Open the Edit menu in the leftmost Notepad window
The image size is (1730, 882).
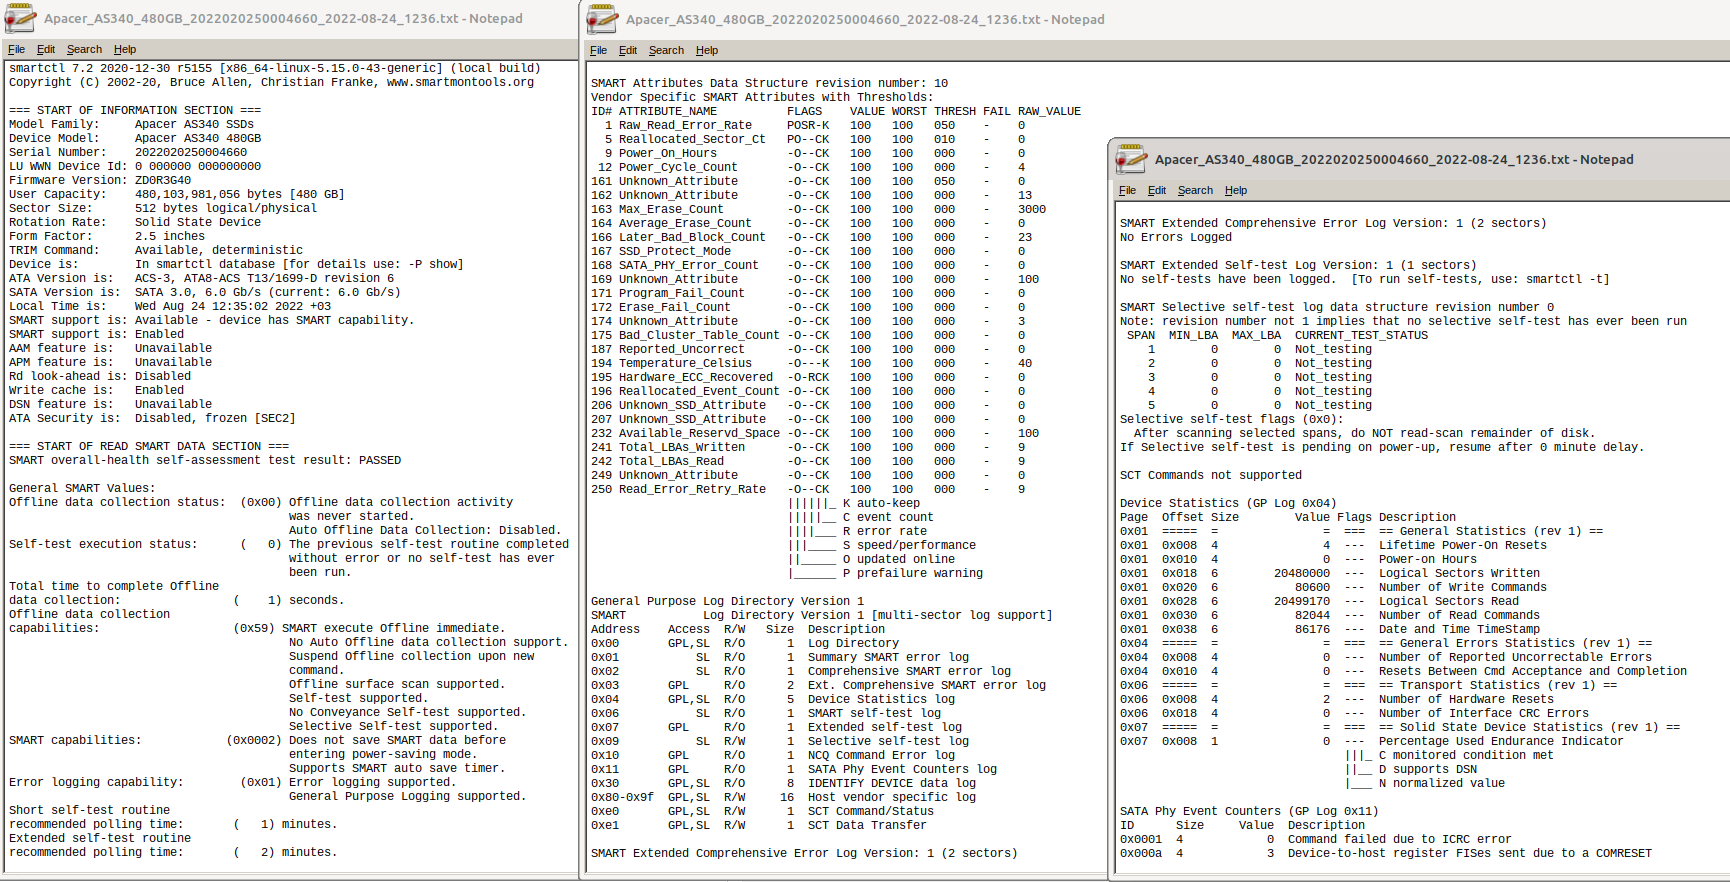tap(46, 49)
